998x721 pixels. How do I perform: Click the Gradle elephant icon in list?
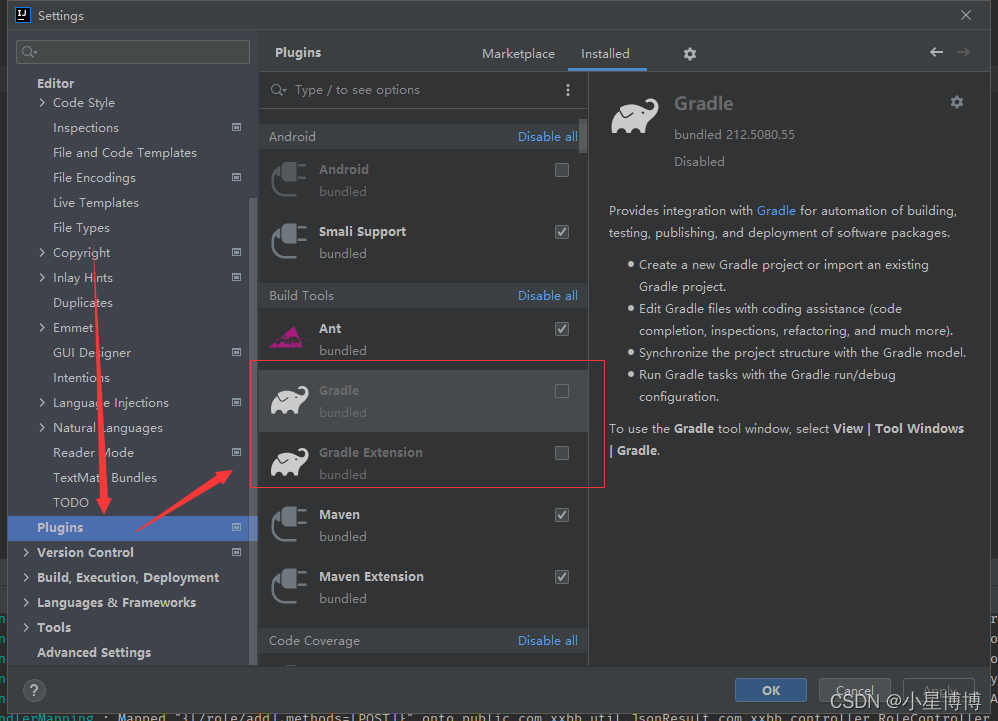(290, 400)
